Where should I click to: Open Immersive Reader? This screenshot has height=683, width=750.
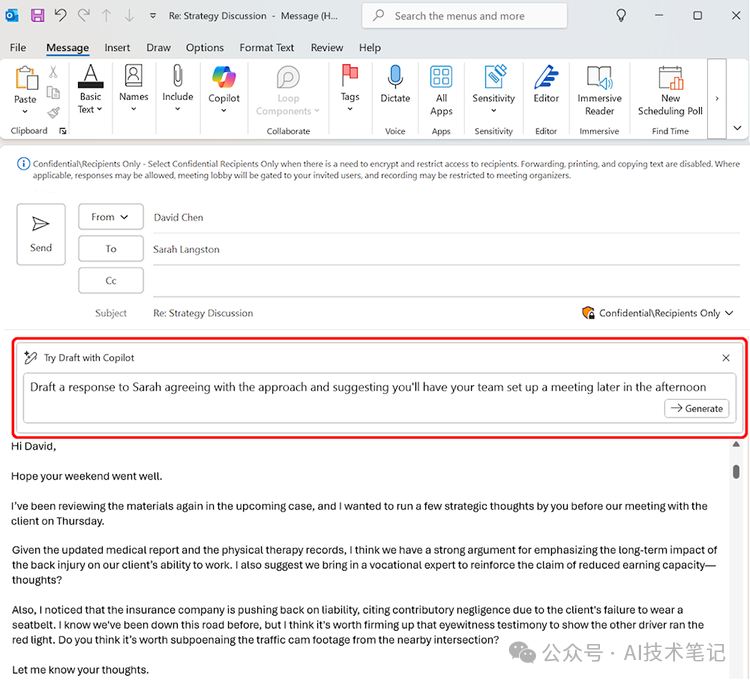(x=599, y=91)
